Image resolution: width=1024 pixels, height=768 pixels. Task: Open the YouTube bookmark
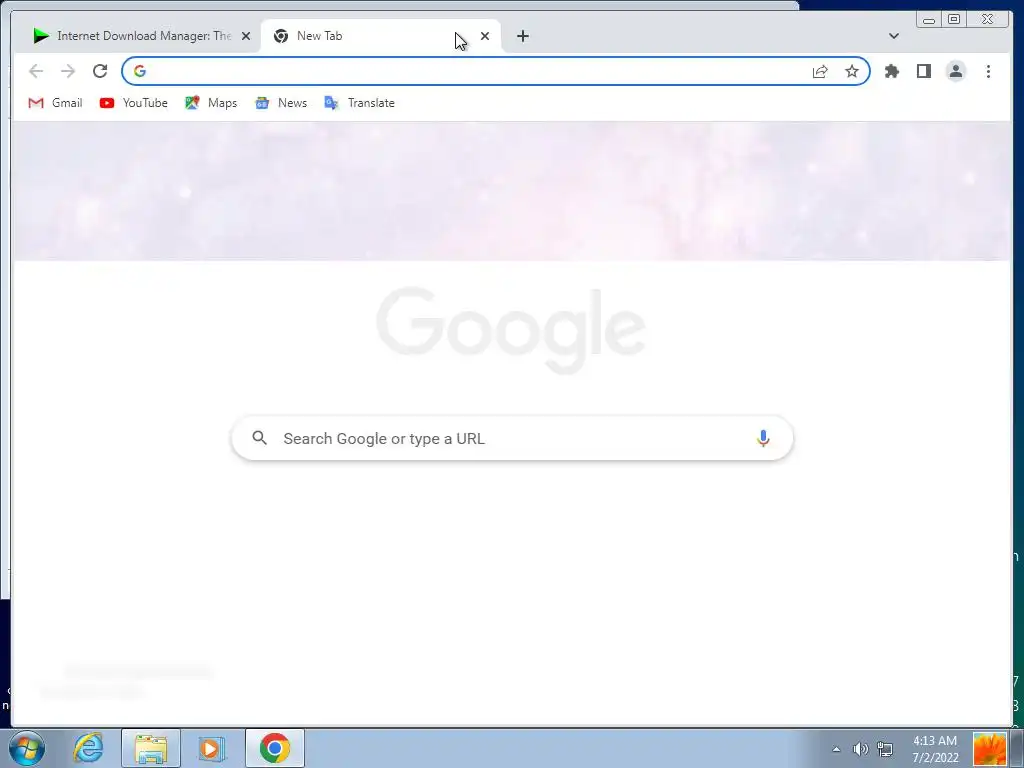tap(134, 103)
